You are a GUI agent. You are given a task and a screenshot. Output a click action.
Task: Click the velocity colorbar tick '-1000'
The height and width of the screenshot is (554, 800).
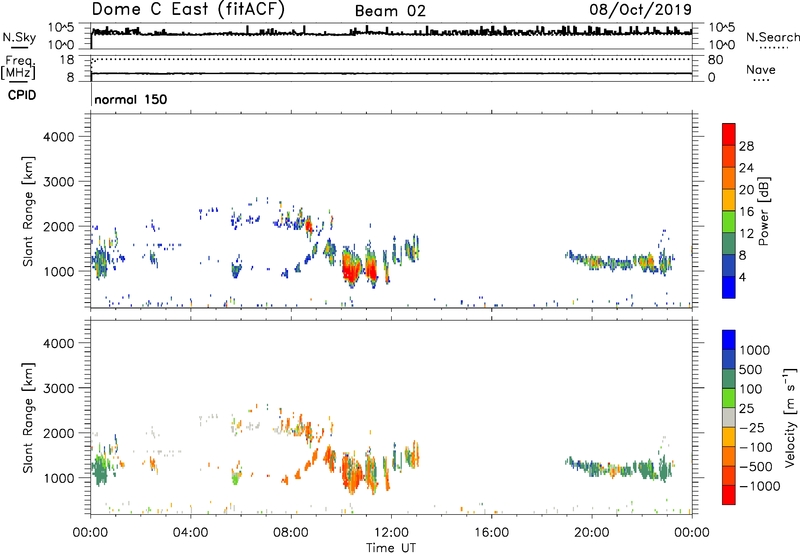click(759, 486)
